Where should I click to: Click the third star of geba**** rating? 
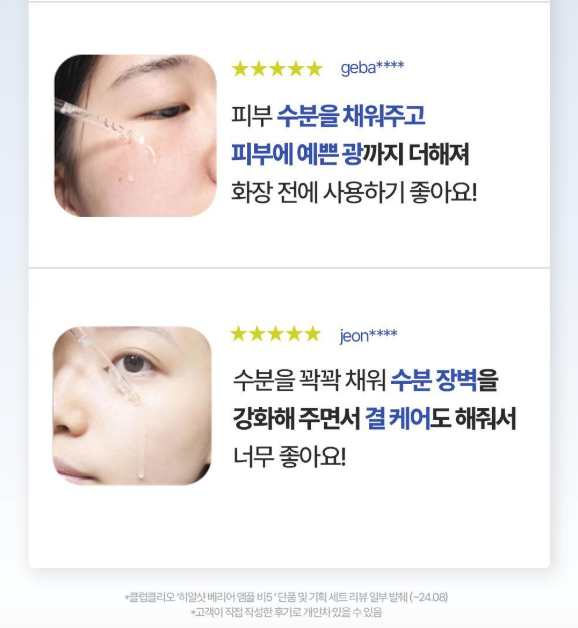(x=277, y=69)
